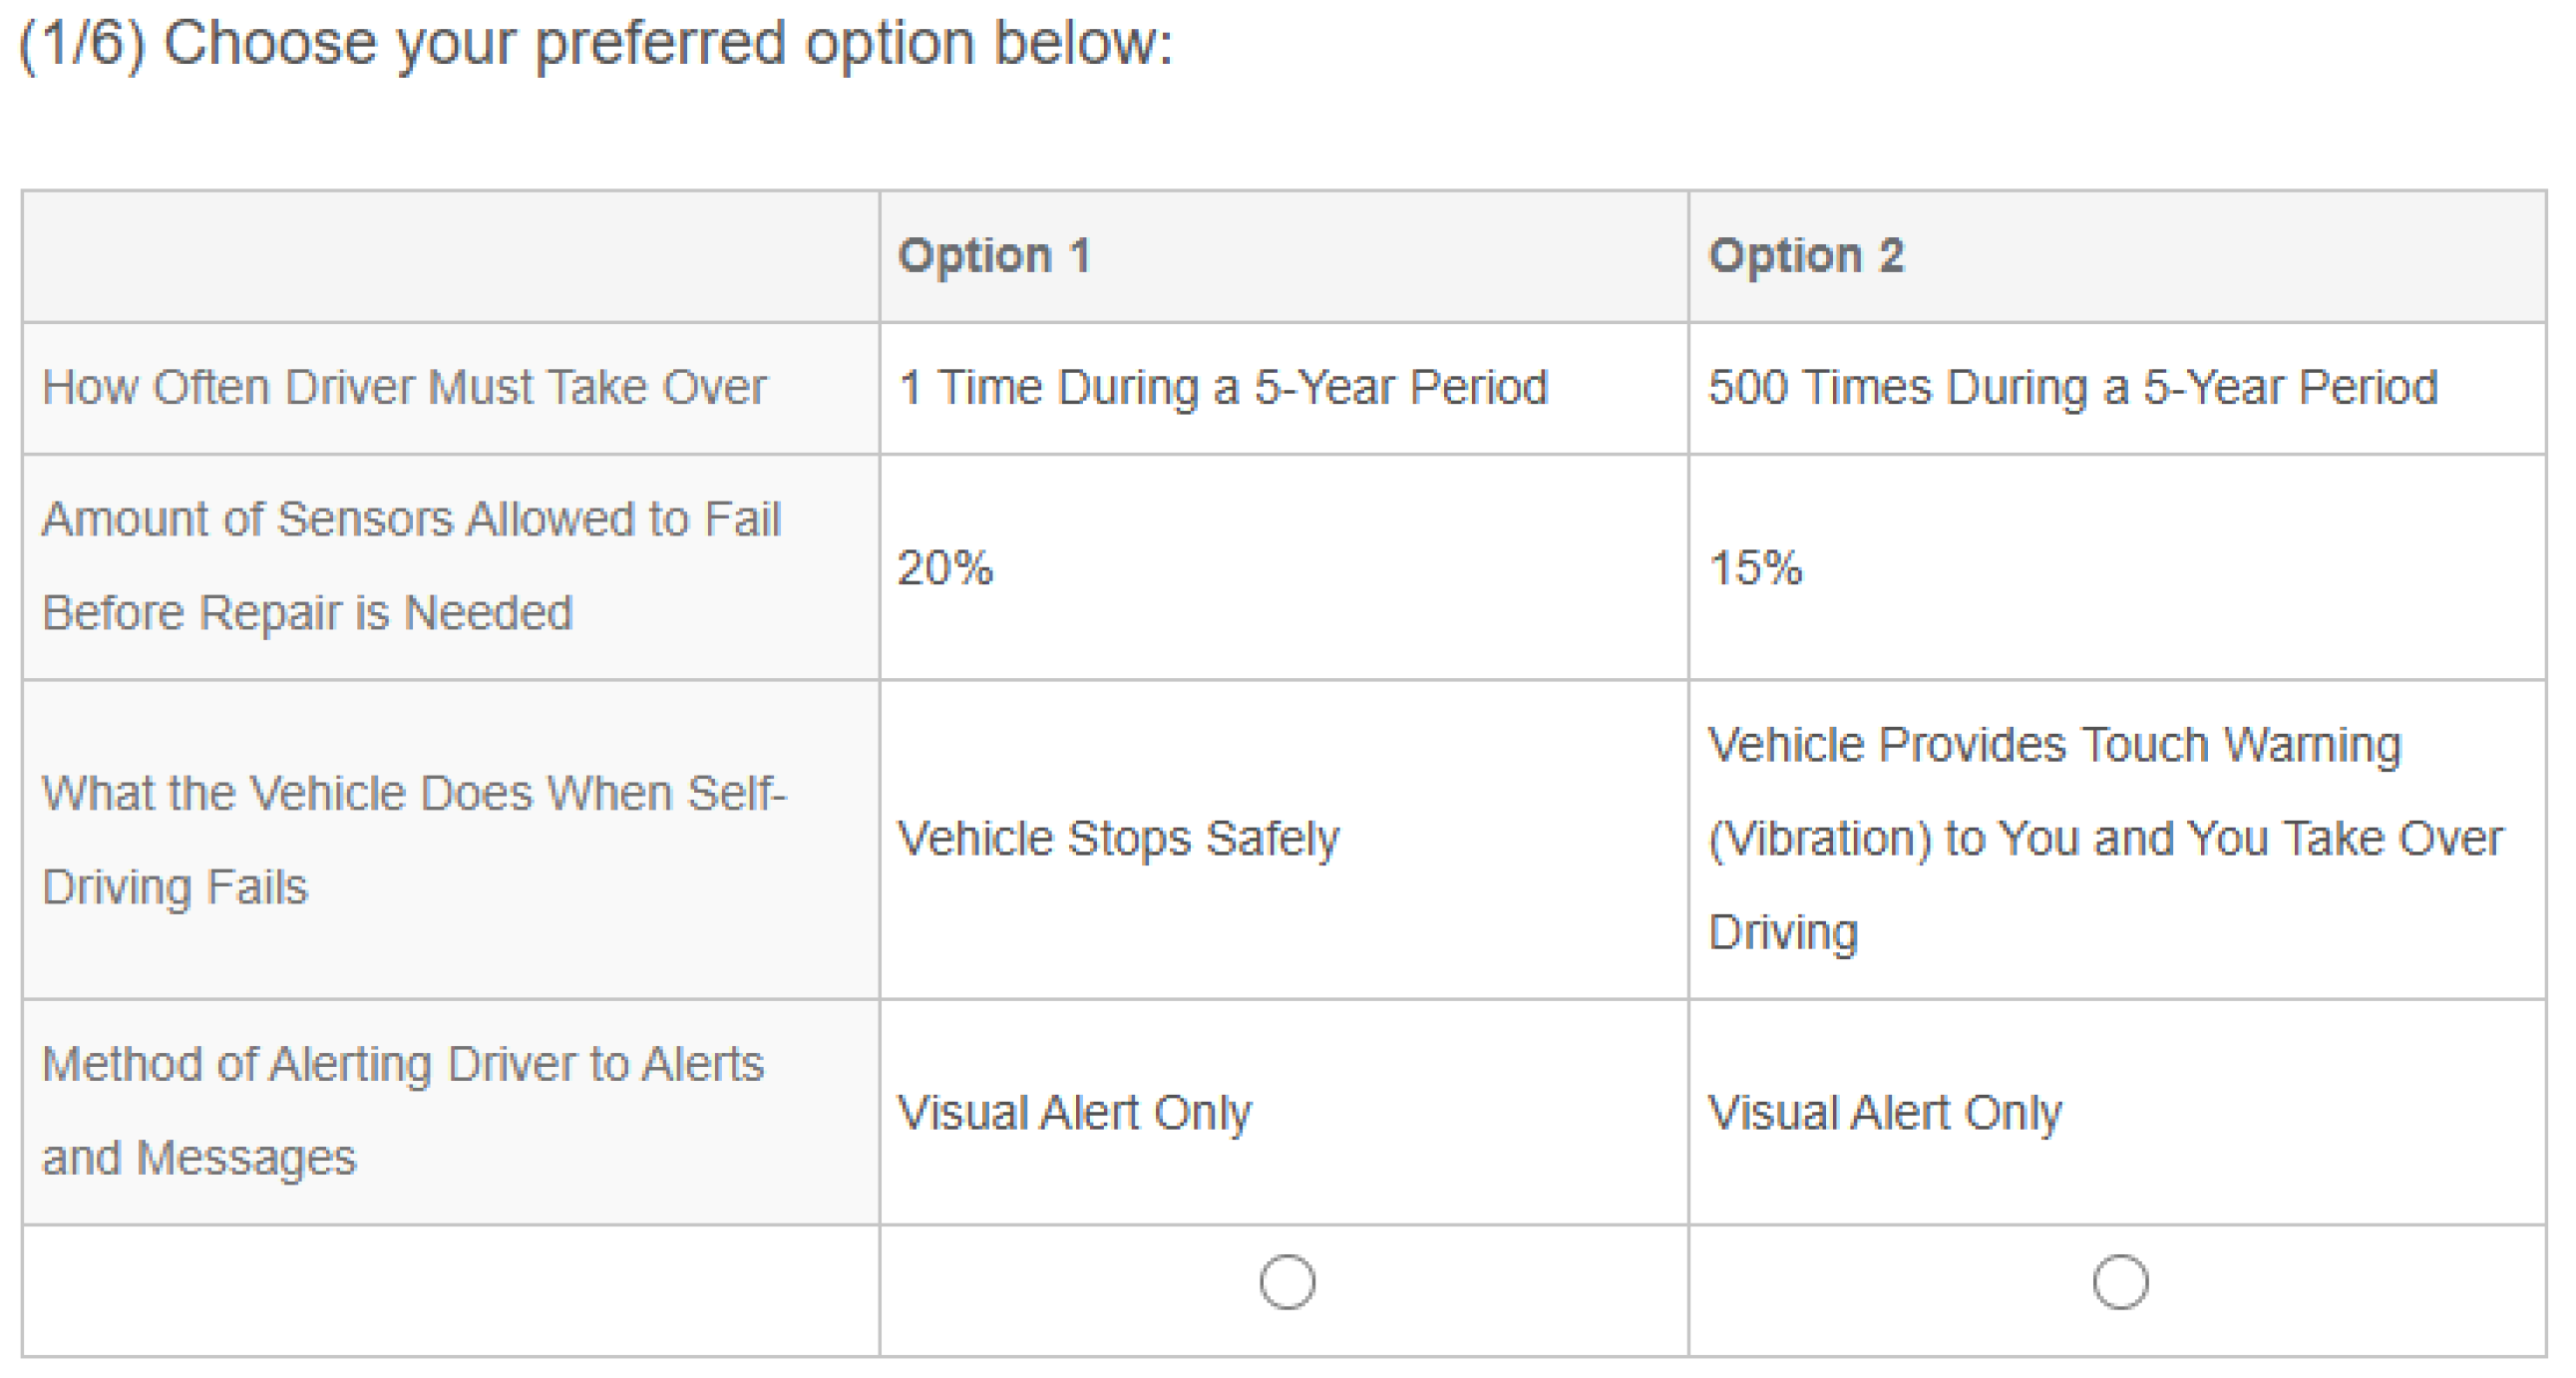Click 'Method of Alerting Driver' row label
Image resolution: width=2576 pixels, height=1378 pixels.
click(402, 1065)
